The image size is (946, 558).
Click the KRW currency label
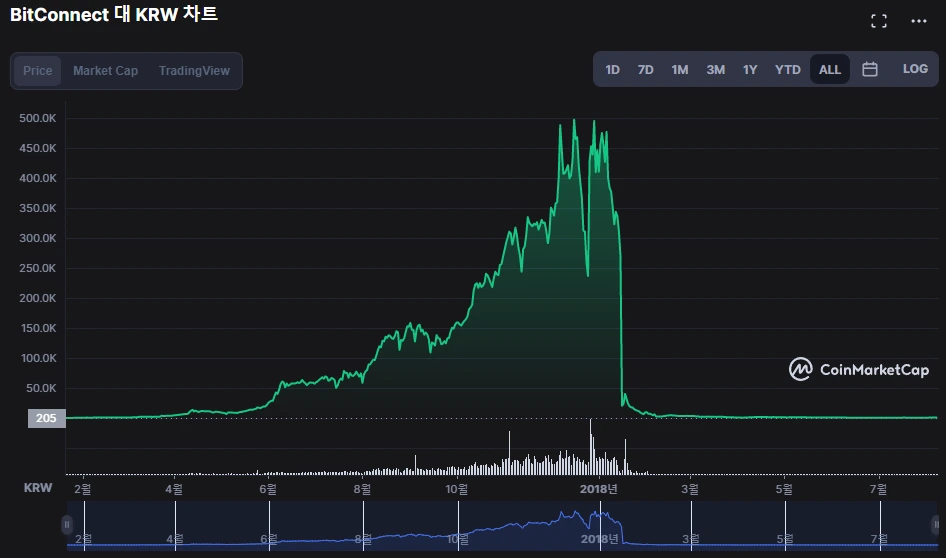[38, 487]
